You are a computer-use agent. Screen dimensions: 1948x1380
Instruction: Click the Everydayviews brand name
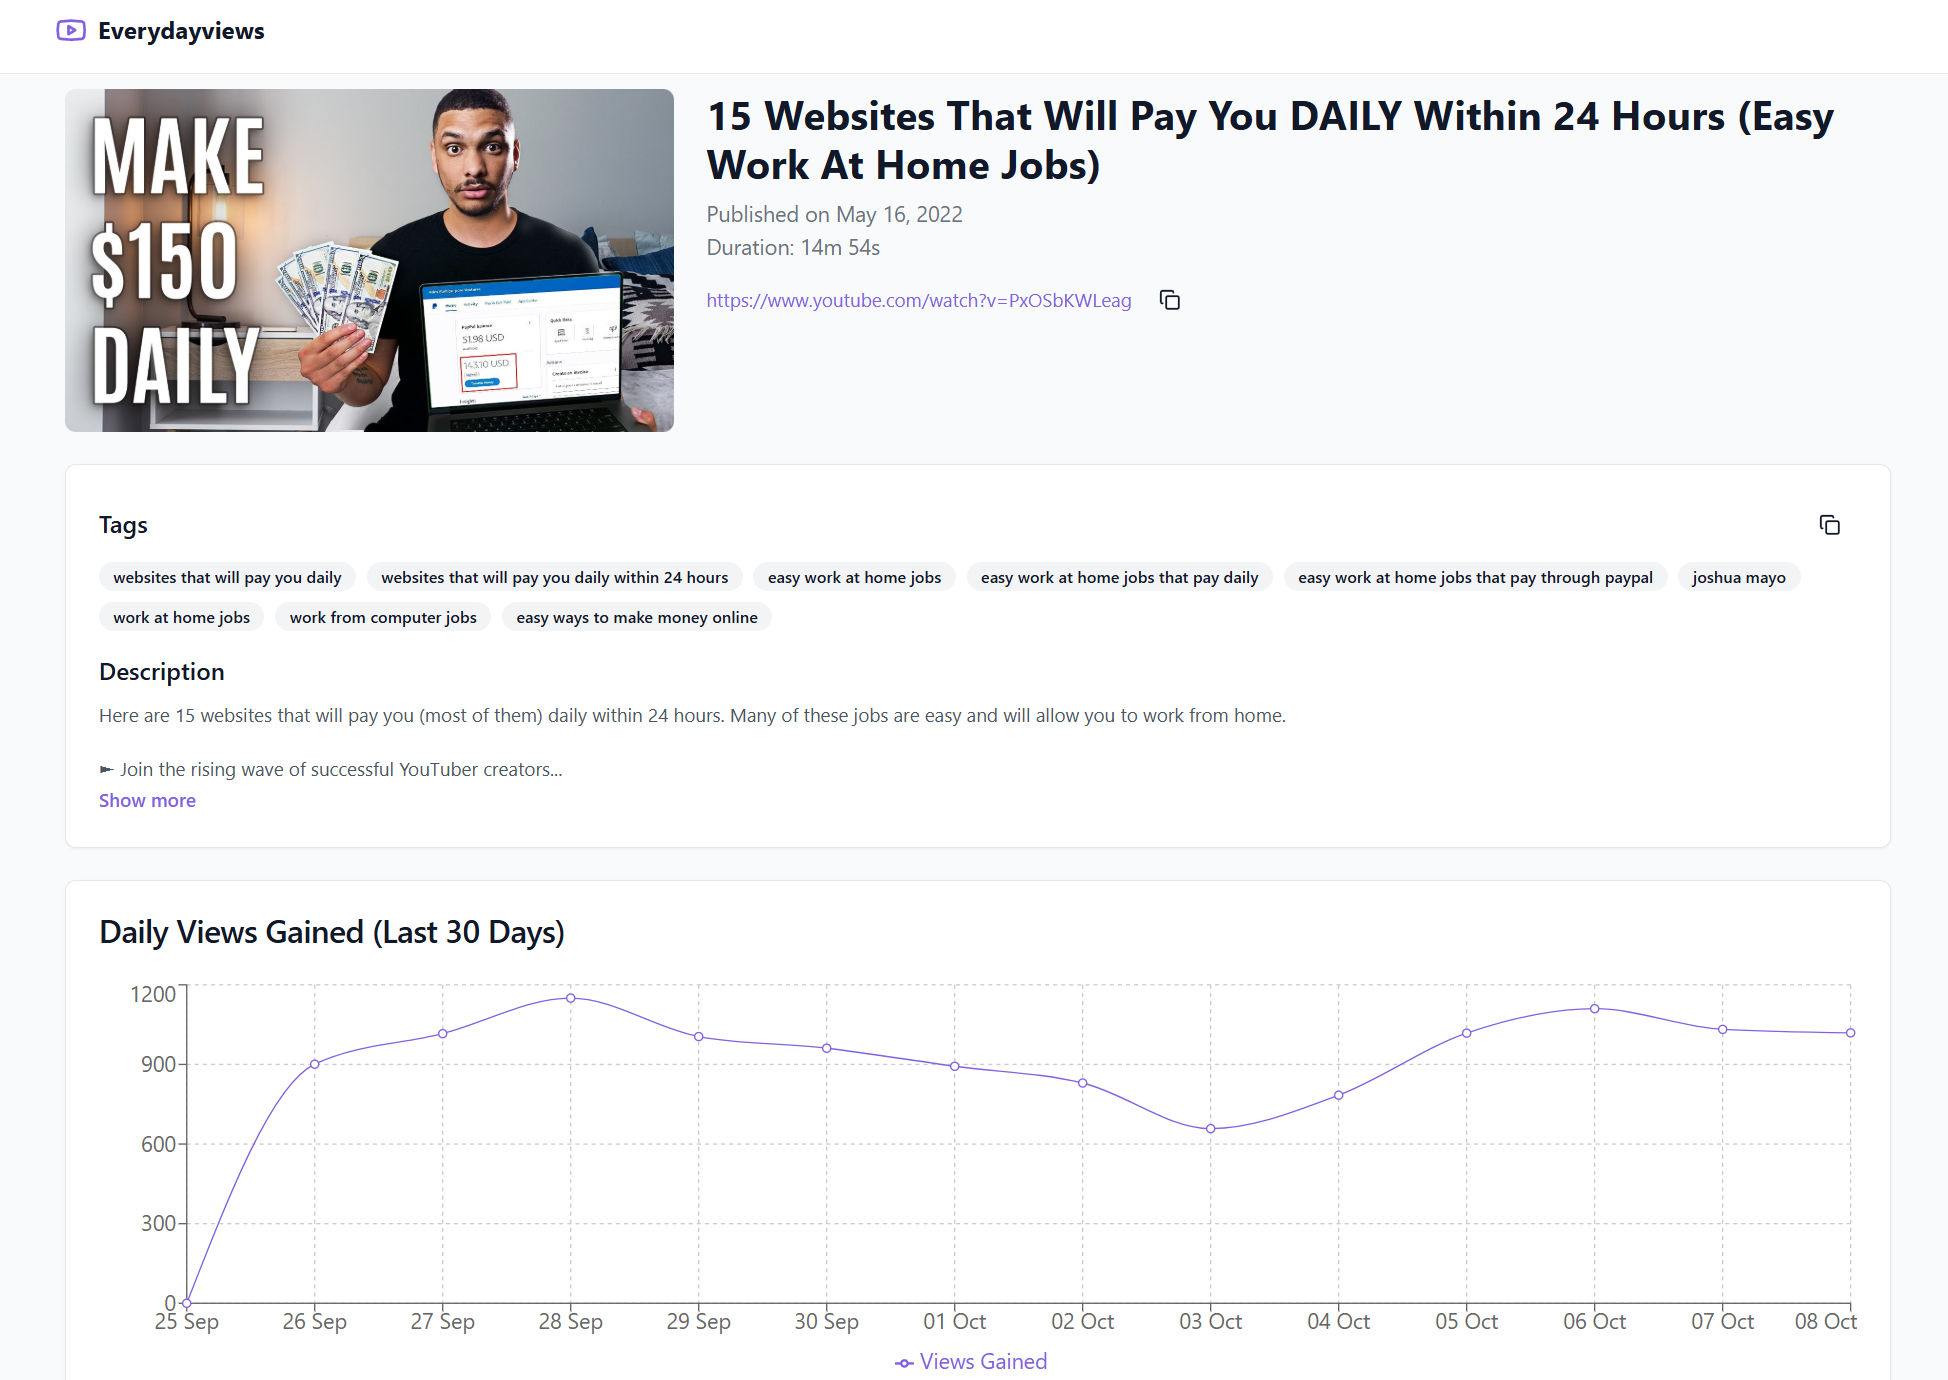click(x=181, y=31)
